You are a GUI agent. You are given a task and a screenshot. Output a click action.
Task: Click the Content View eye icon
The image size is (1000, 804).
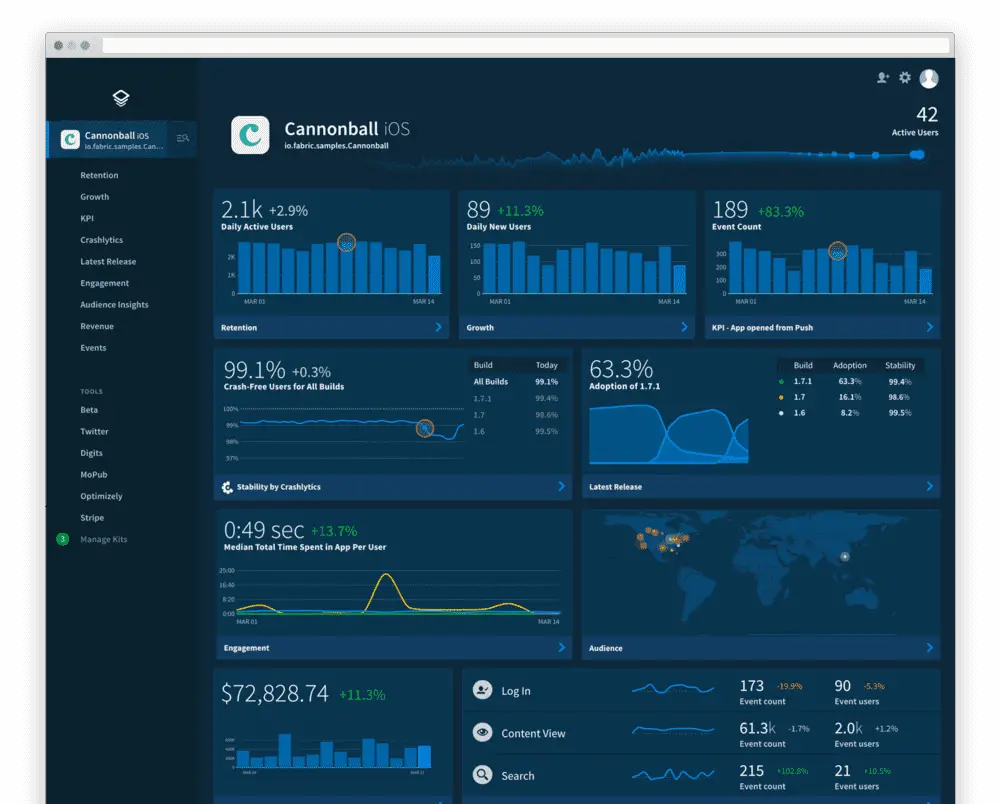483,733
